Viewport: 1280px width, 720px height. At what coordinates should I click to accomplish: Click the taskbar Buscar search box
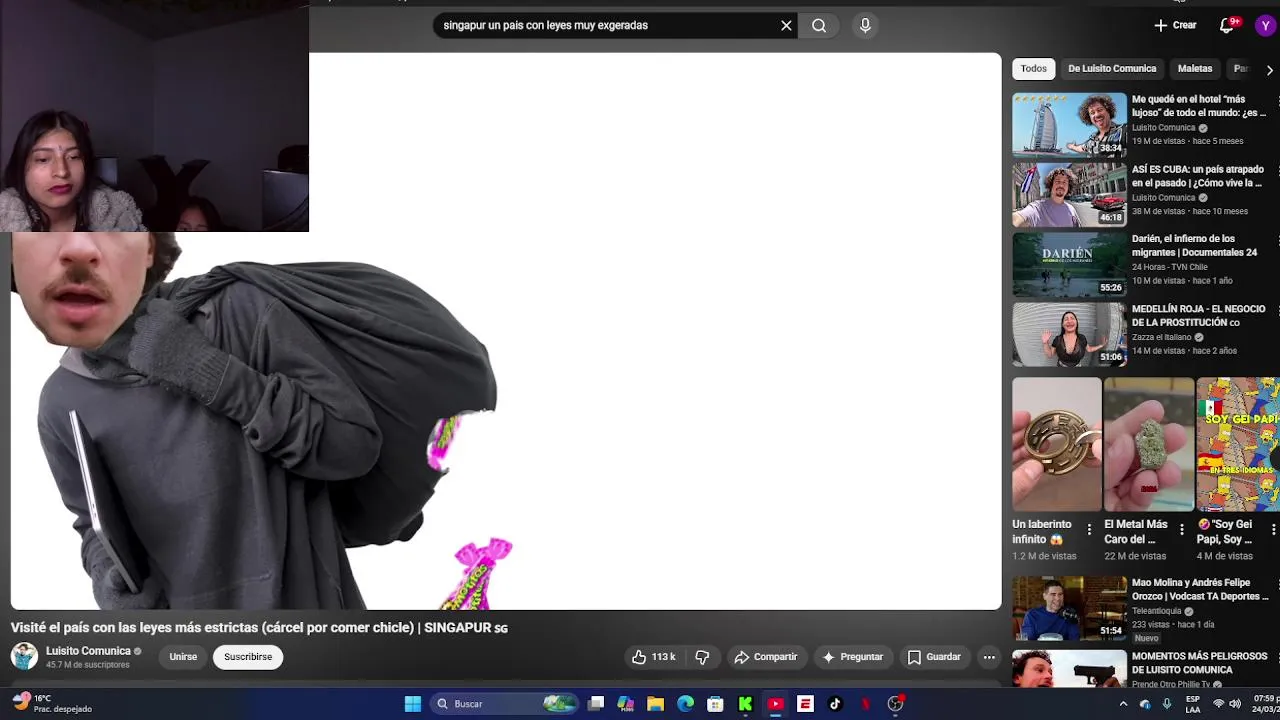(x=505, y=704)
